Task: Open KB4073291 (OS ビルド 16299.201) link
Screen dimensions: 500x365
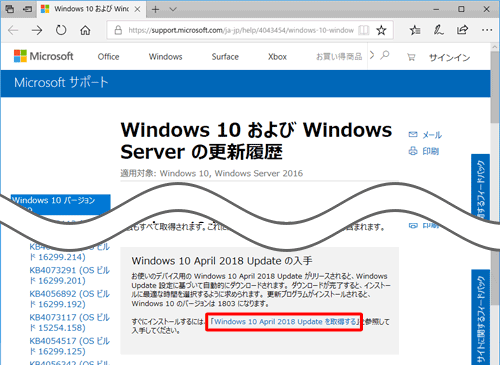Action: pyautogui.click(x=69, y=275)
